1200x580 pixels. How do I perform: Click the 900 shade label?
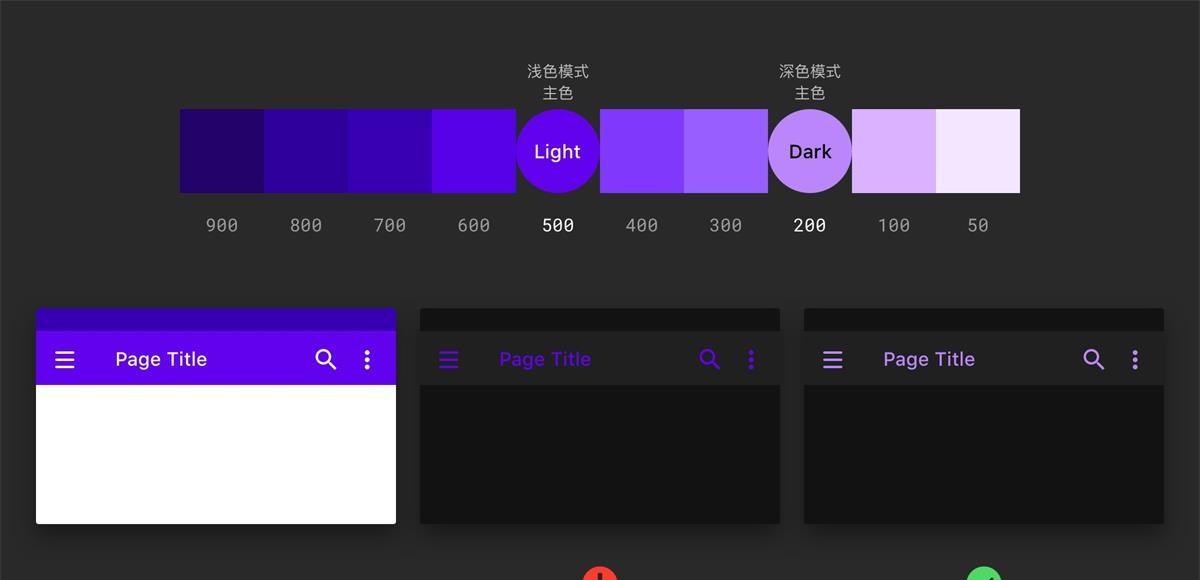click(222, 226)
